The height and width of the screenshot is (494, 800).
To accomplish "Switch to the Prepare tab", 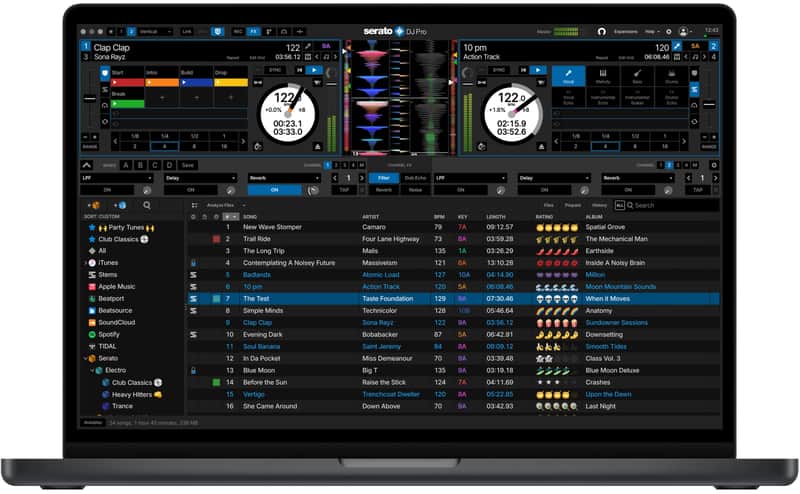I will (572, 205).
